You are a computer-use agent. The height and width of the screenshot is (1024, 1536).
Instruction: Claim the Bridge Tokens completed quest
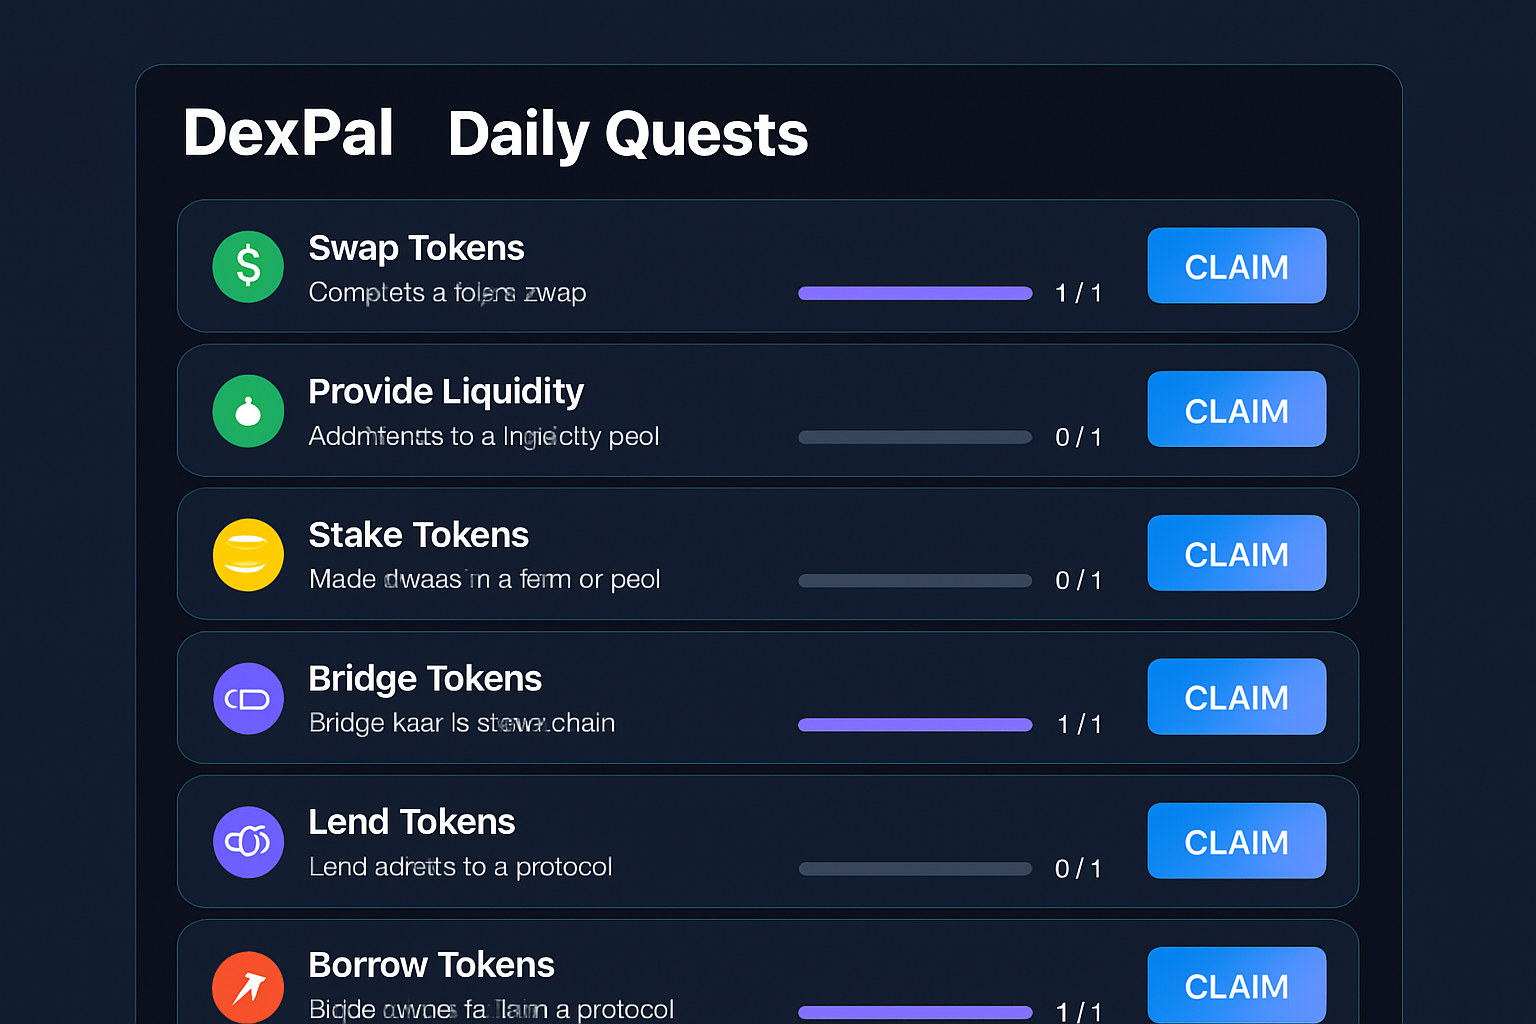point(1237,697)
